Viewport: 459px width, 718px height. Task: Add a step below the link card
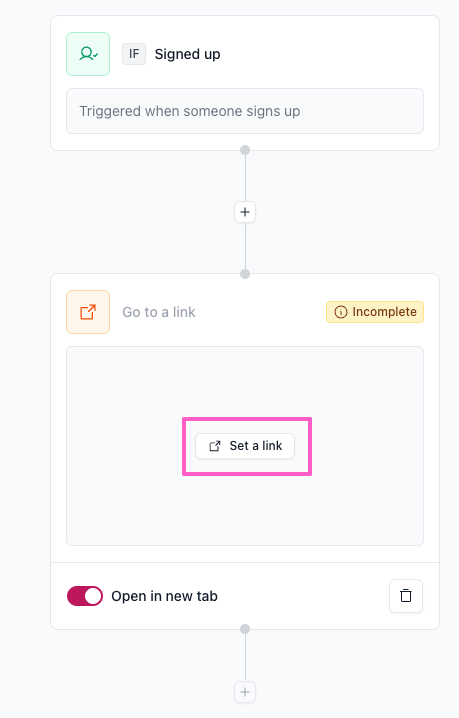(245, 692)
